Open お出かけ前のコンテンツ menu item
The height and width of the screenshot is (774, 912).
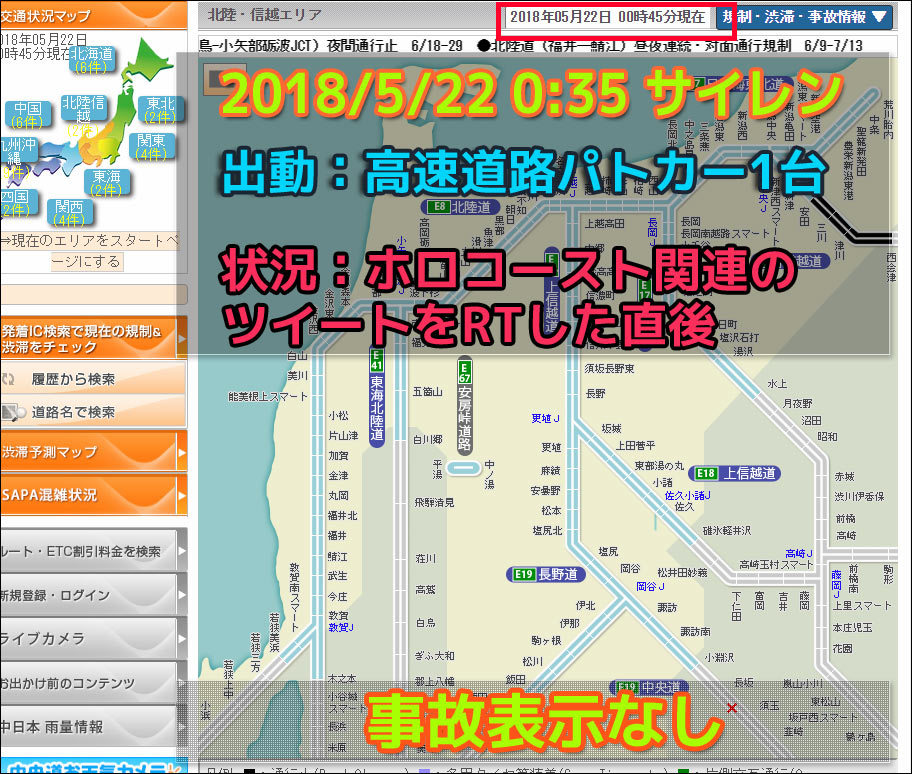[93, 683]
